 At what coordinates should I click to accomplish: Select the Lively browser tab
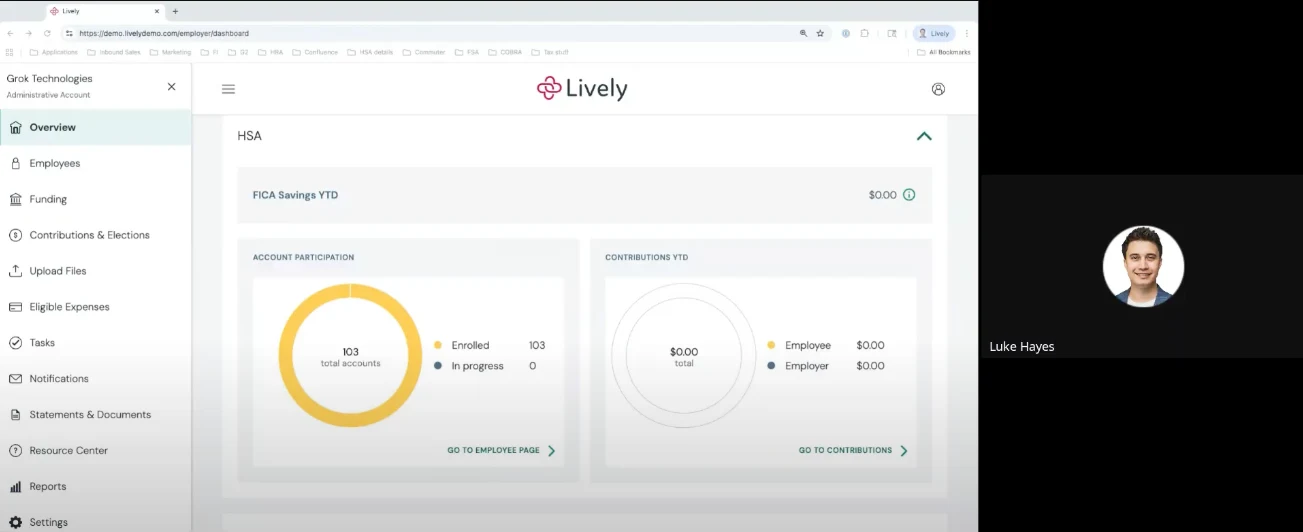click(105, 11)
